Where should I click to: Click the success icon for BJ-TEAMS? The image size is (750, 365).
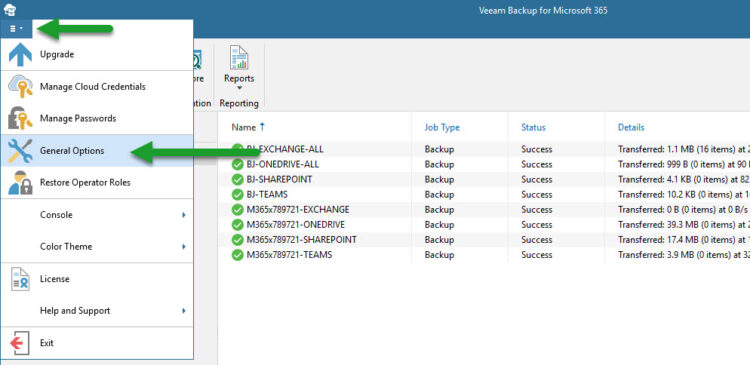point(237,195)
